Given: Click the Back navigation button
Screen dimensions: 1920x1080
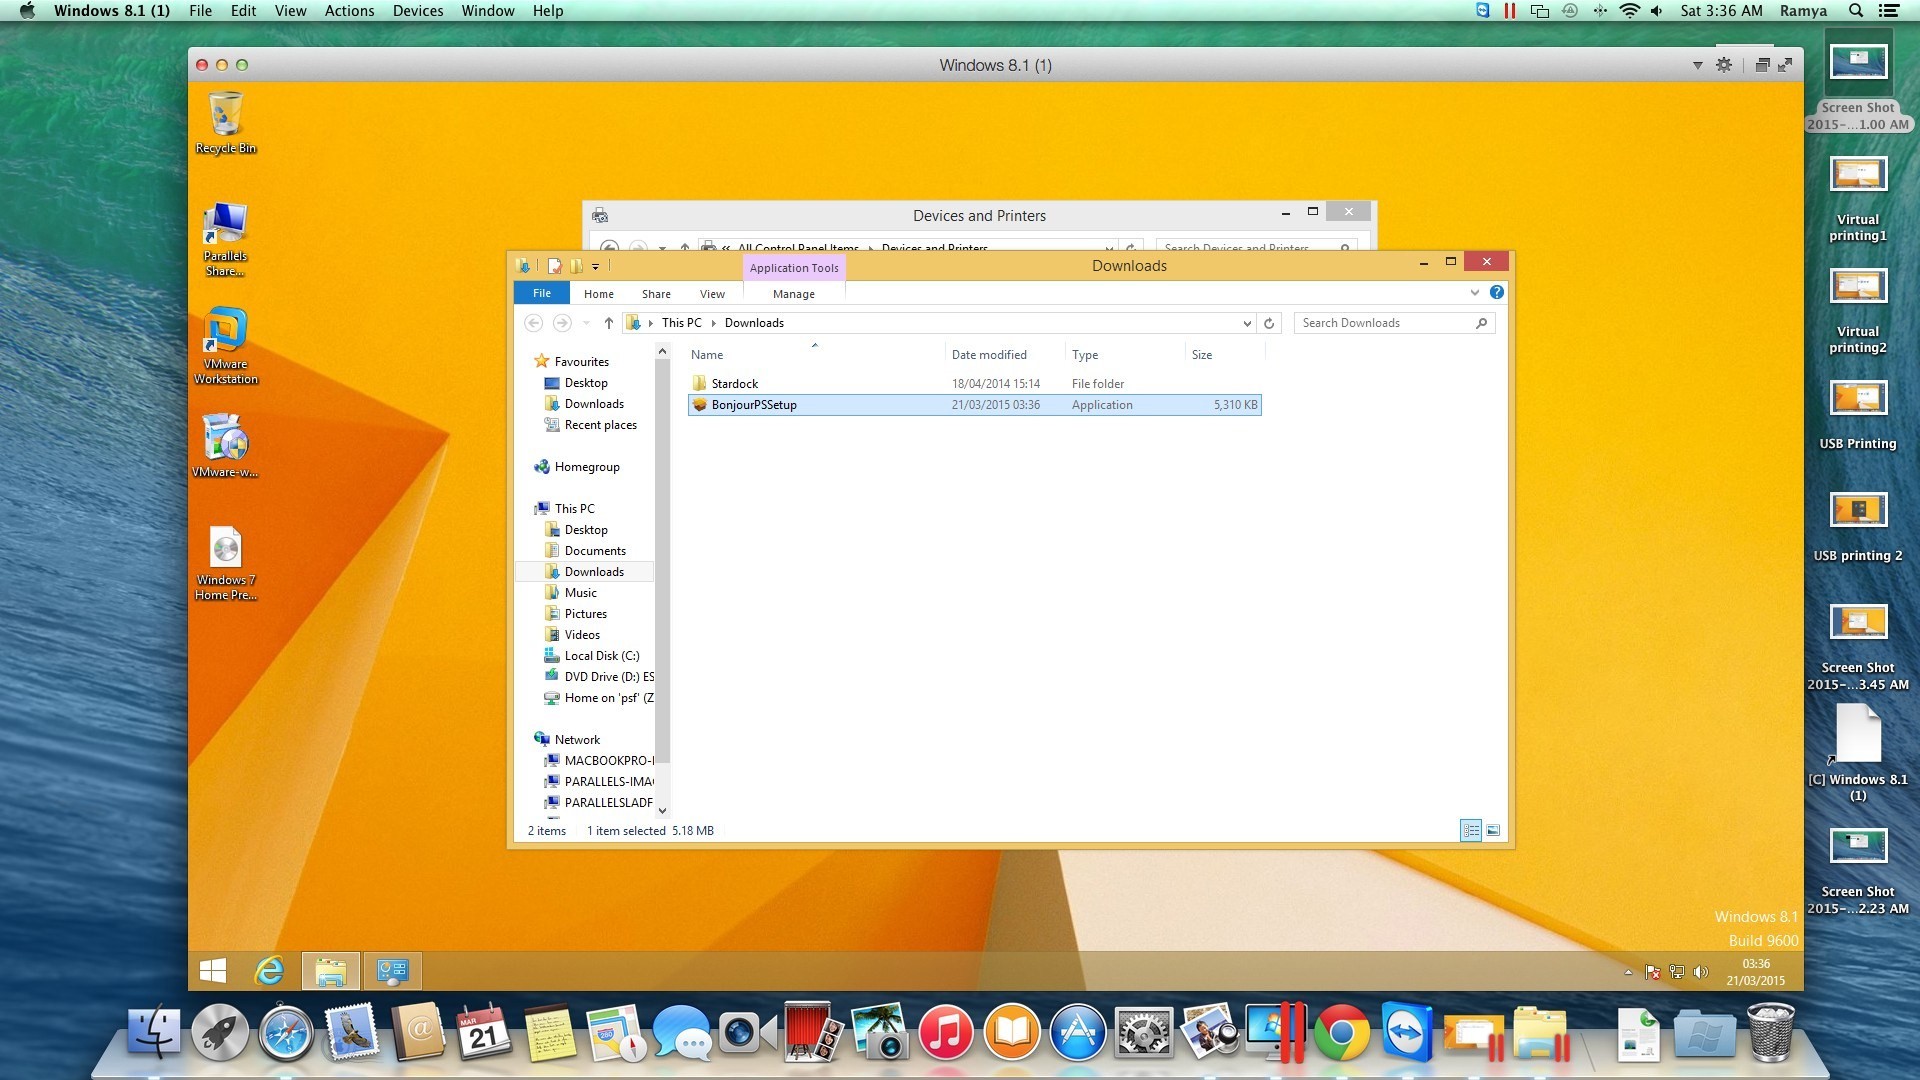Looking at the screenshot, I should [534, 322].
